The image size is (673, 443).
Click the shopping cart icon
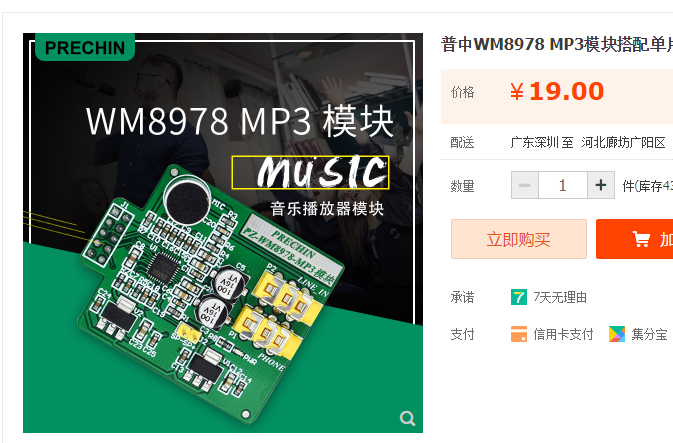click(x=641, y=239)
